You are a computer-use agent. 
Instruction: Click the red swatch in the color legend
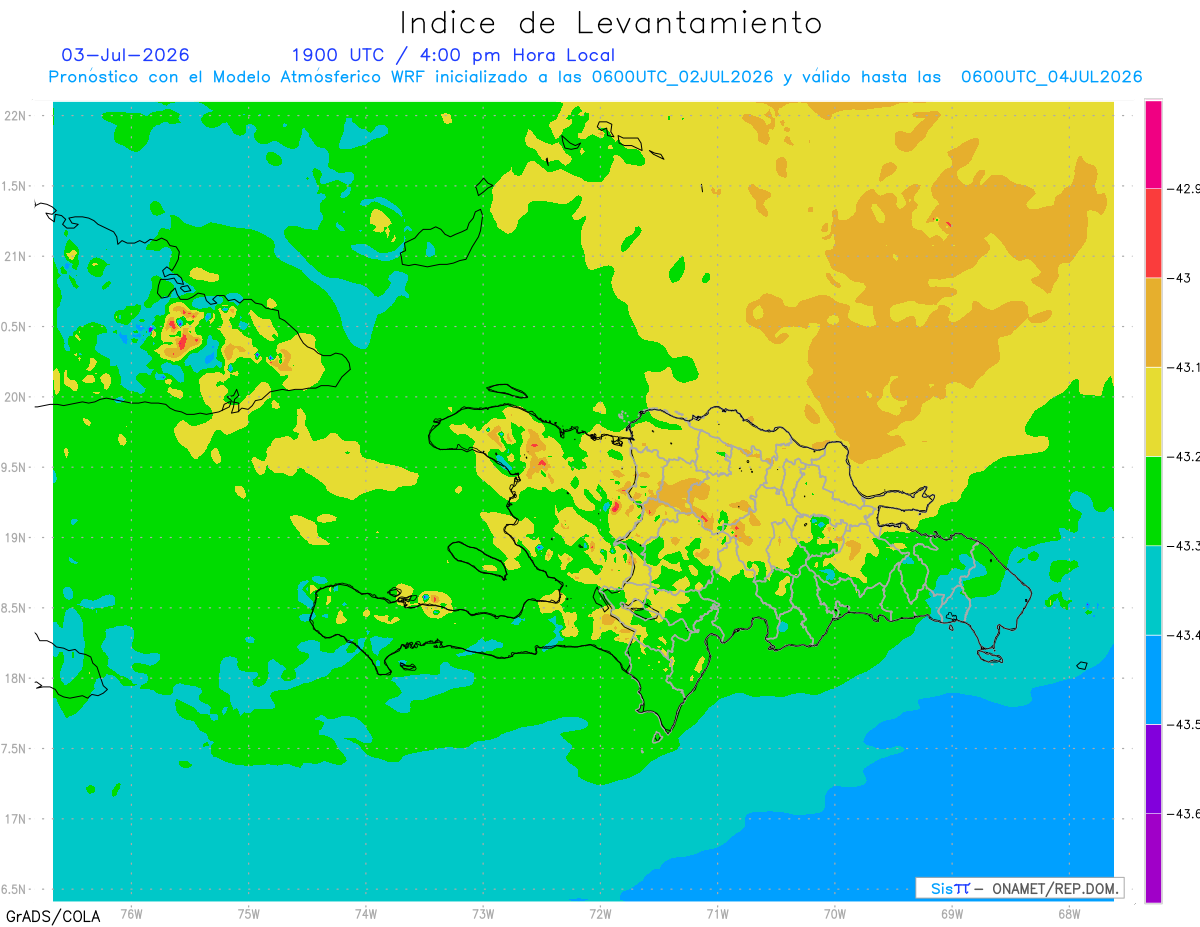(1153, 233)
